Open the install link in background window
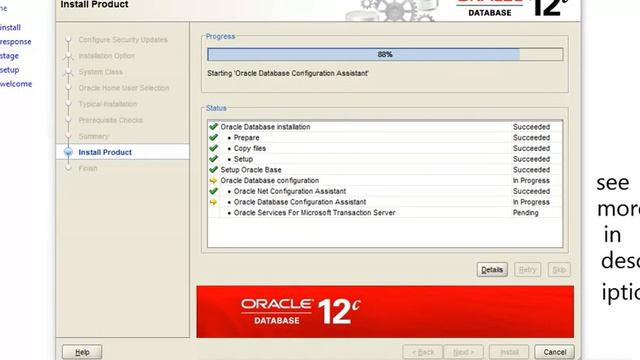The height and width of the screenshot is (360, 640). tap(10, 27)
